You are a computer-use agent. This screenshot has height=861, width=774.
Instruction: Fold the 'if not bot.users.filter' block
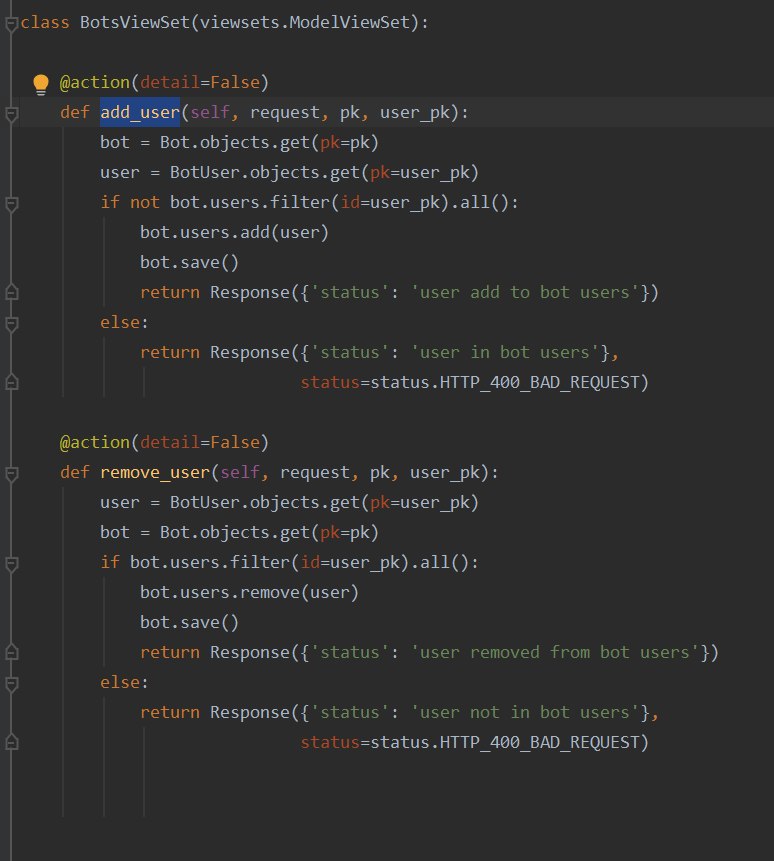tap(11, 204)
